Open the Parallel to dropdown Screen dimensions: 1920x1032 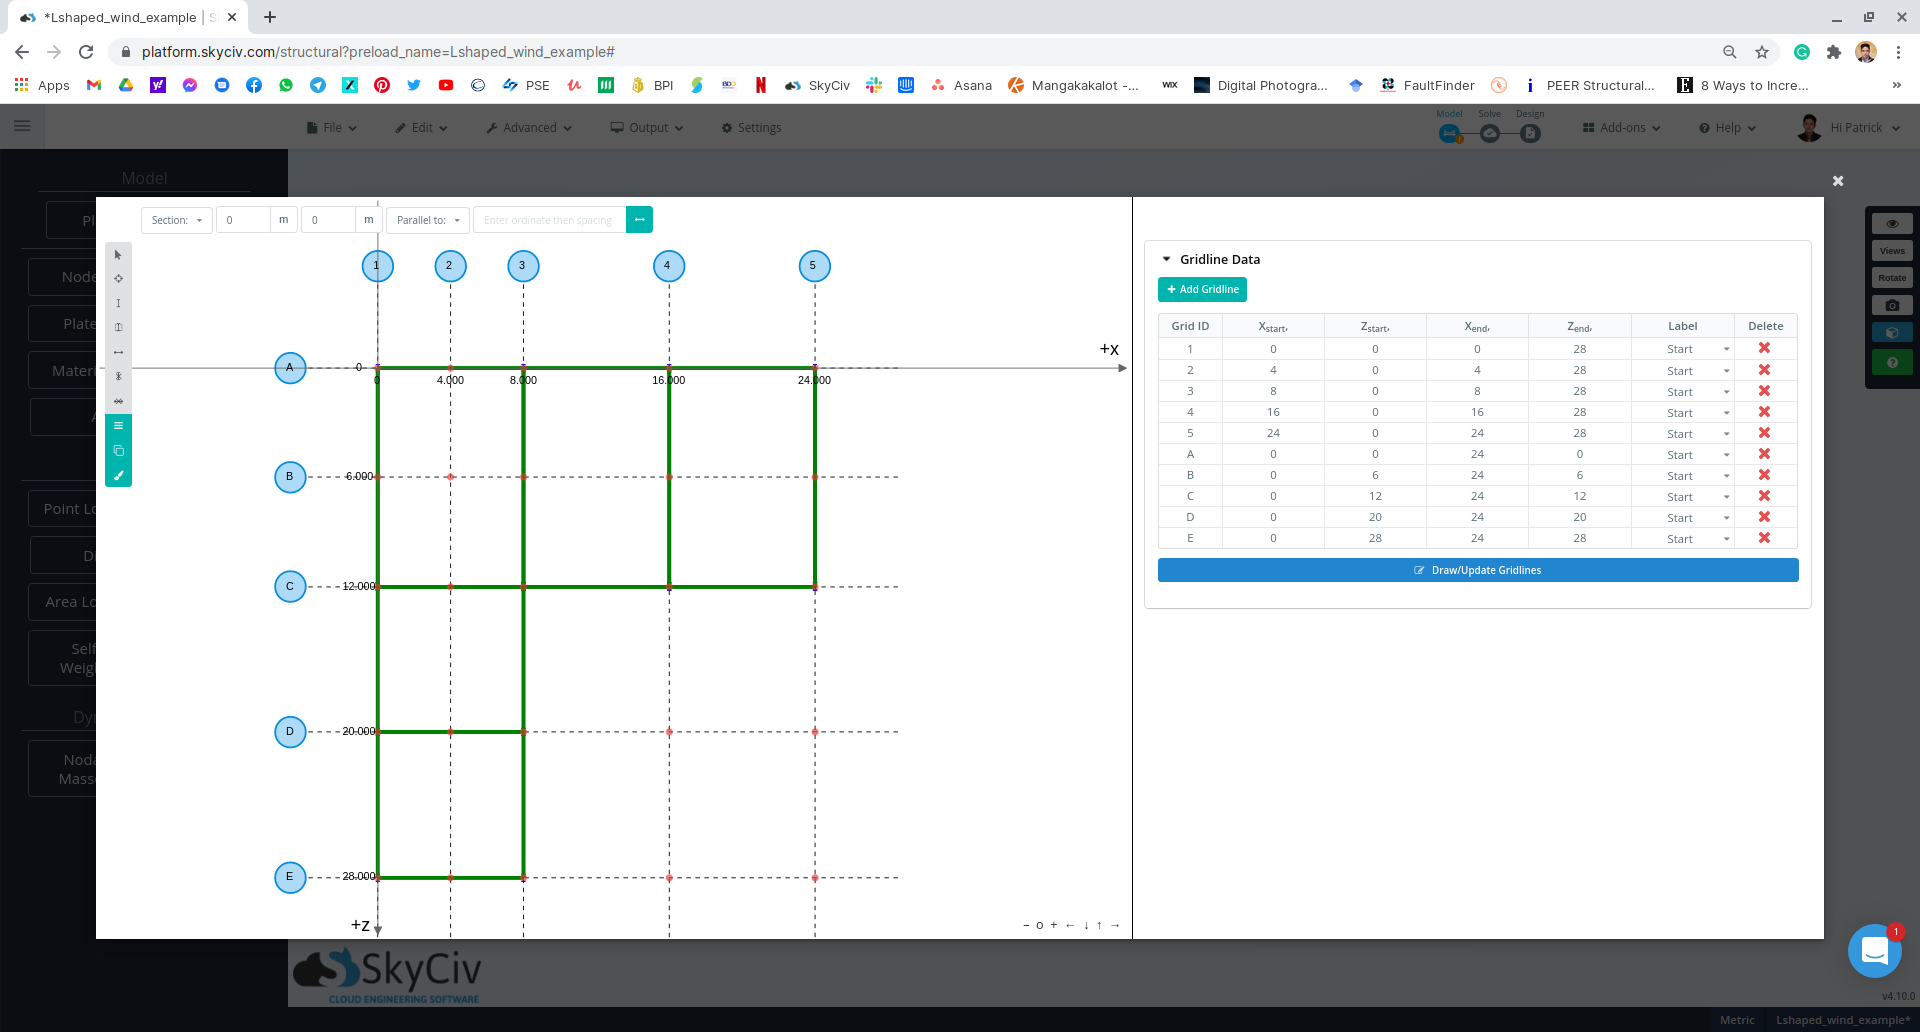click(428, 220)
